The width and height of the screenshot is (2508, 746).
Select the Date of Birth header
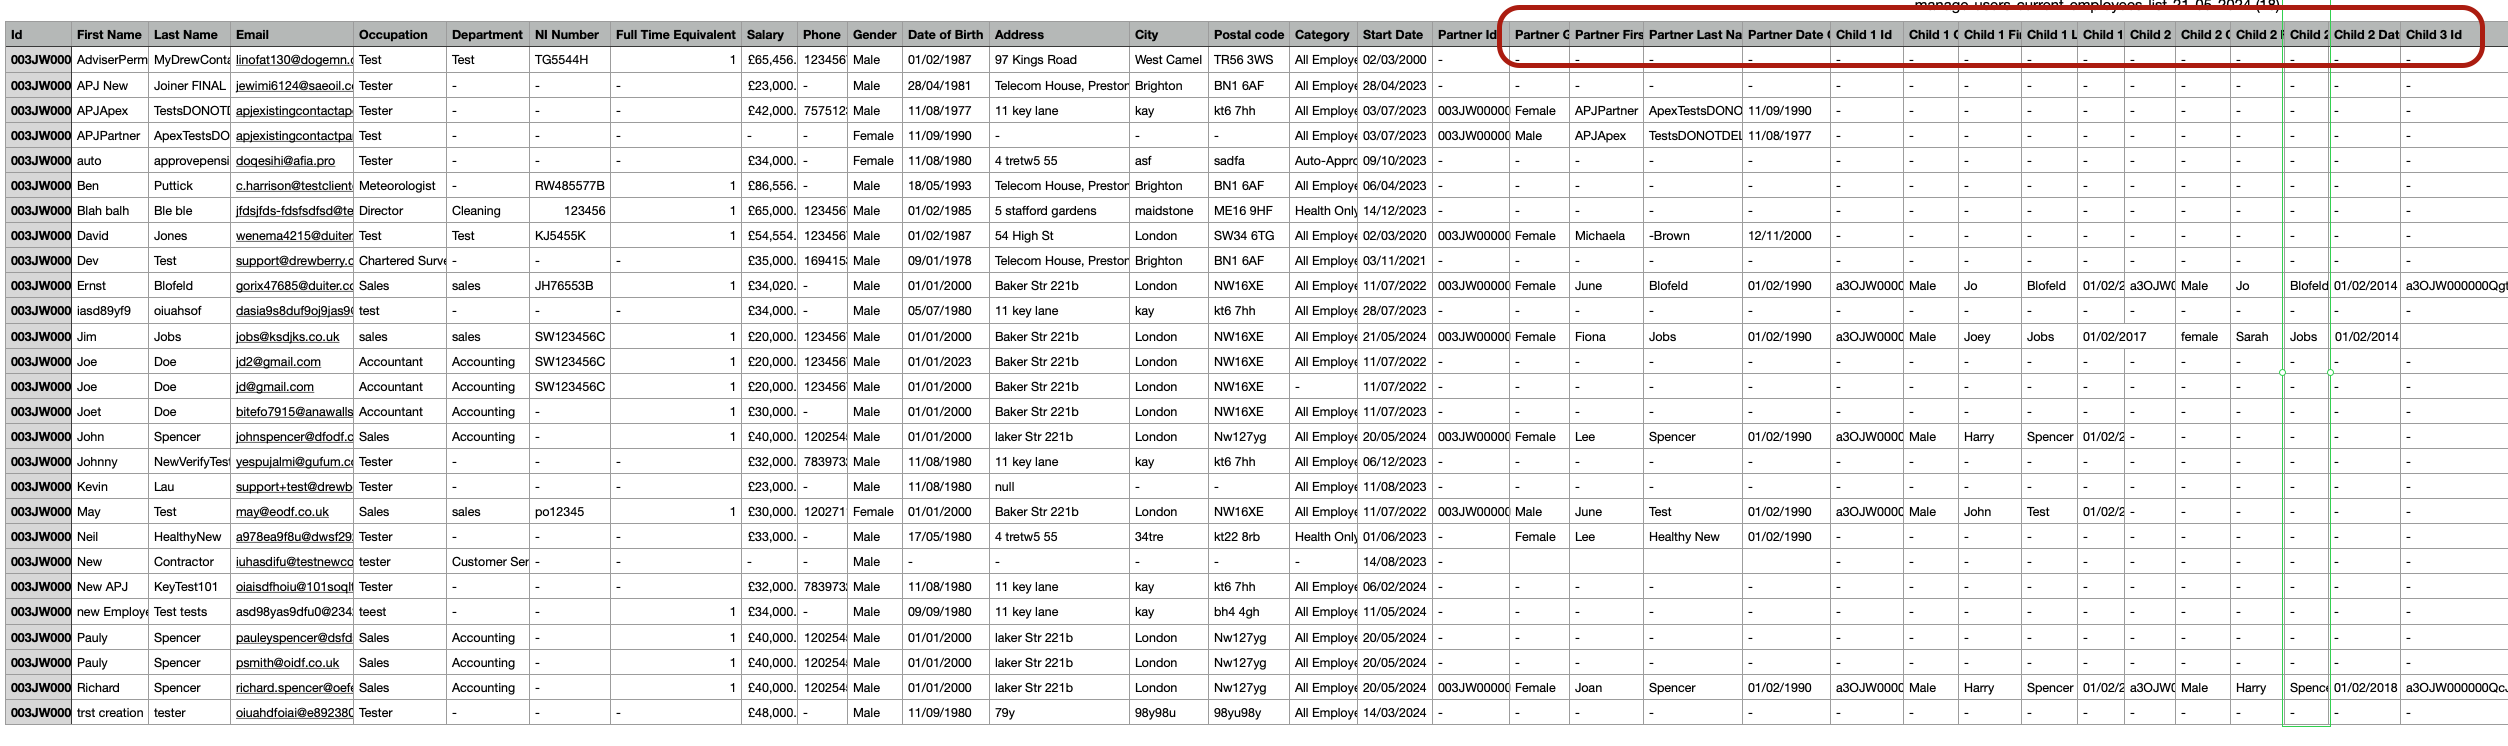tap(946, 34)
